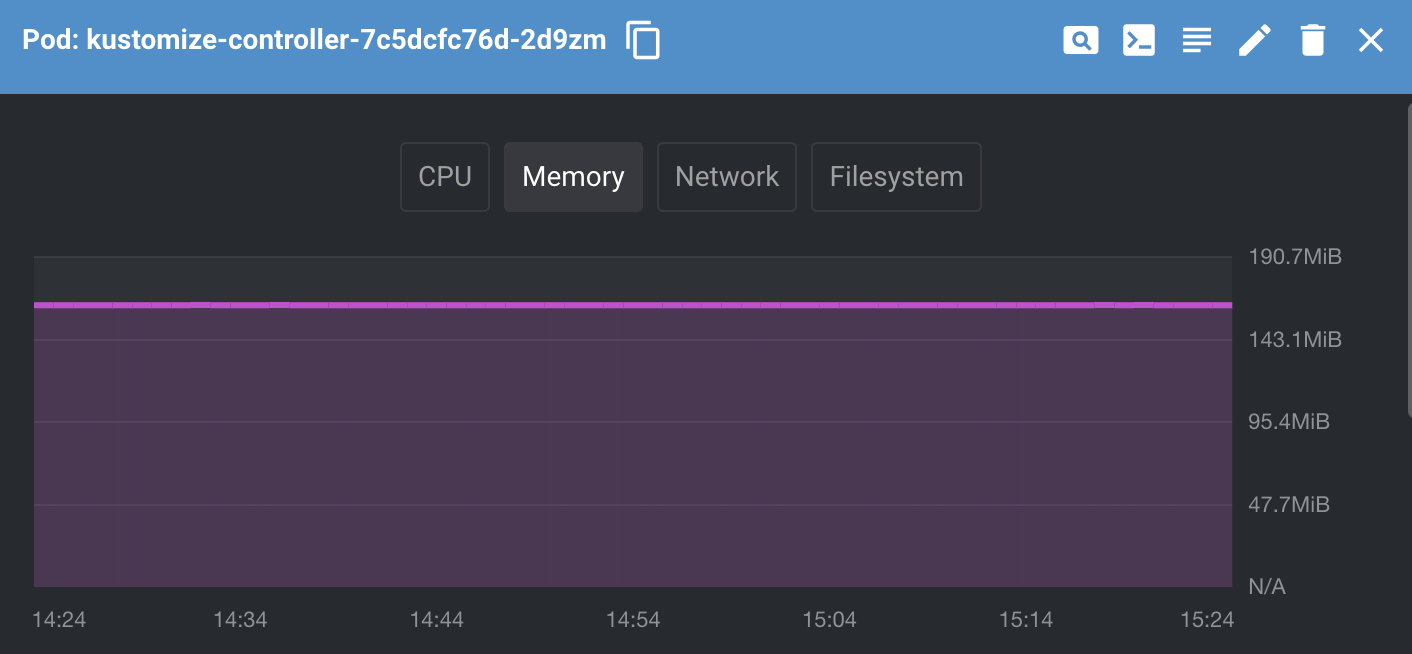Switch to the CPU metrics tab
The width and height of the screenshot is (1412, 654).
[x=444, y=177]
